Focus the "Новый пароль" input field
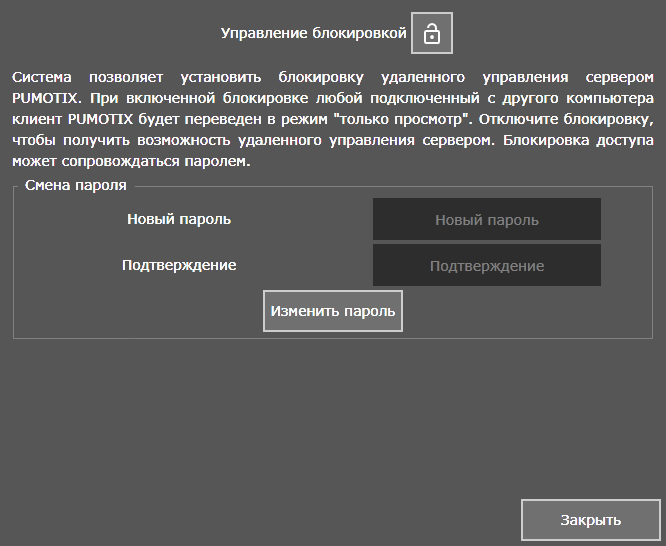666x546 pixels. (x=486, y=219)
